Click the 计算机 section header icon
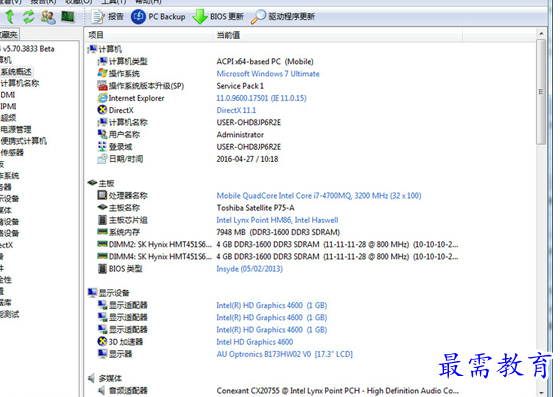Image resolution: width=560 pixels, height=397 pixels. click(92, 49)
